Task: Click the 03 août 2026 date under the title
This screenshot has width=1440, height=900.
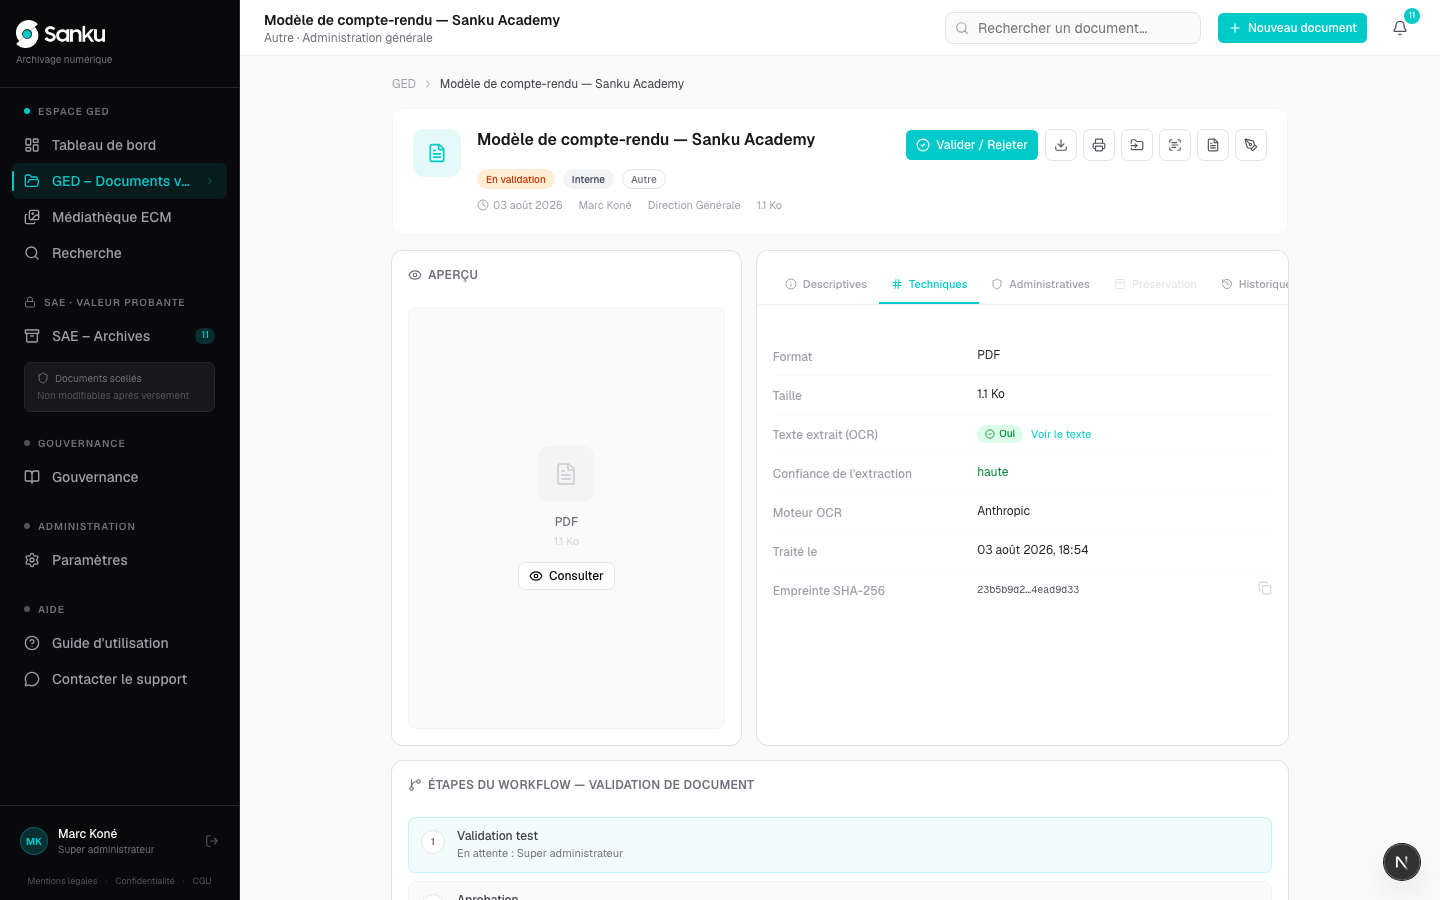Action: 528,206
